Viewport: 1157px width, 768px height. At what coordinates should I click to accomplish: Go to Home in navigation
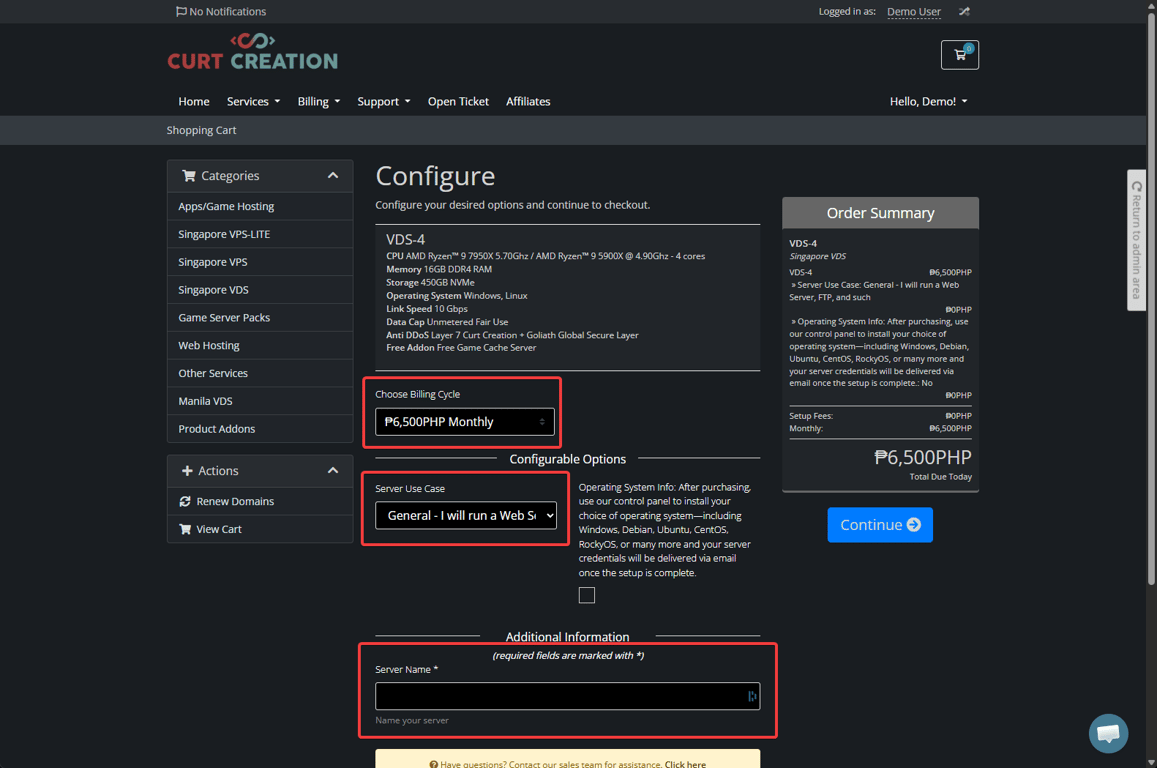pyautogui.click(x=193, y=101)
